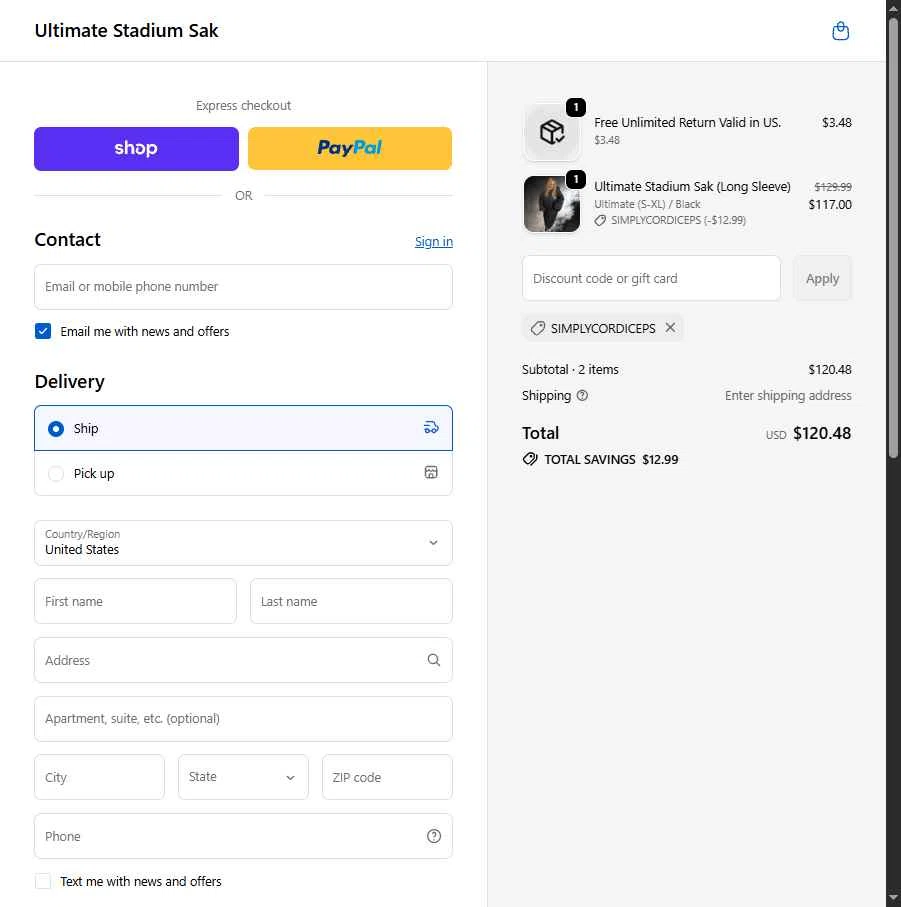Click the search icon in Address field

434,660
